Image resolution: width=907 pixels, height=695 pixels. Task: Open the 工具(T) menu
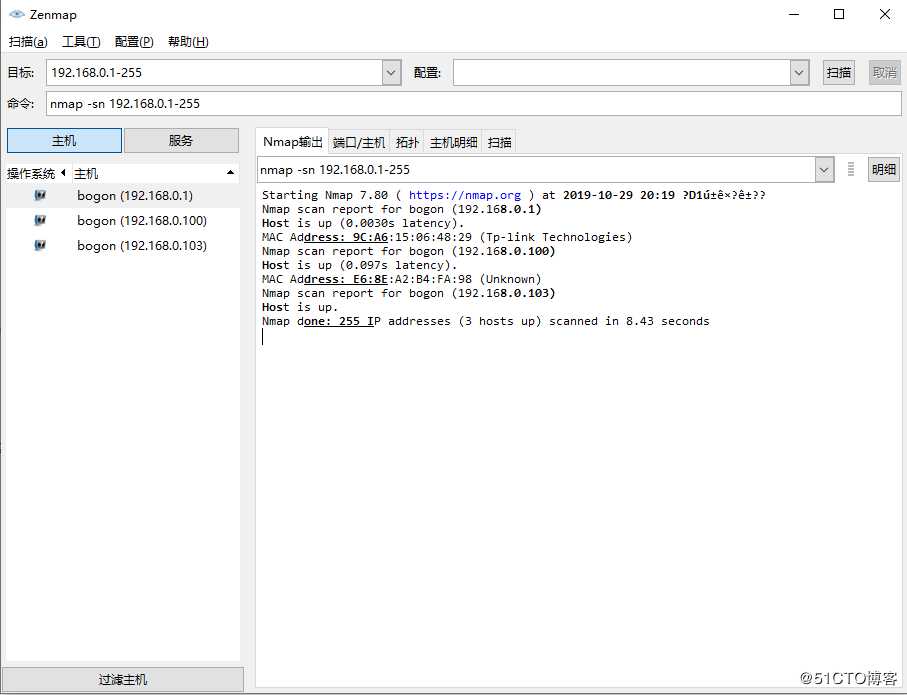pyautogui.click(x=81, y=42)
